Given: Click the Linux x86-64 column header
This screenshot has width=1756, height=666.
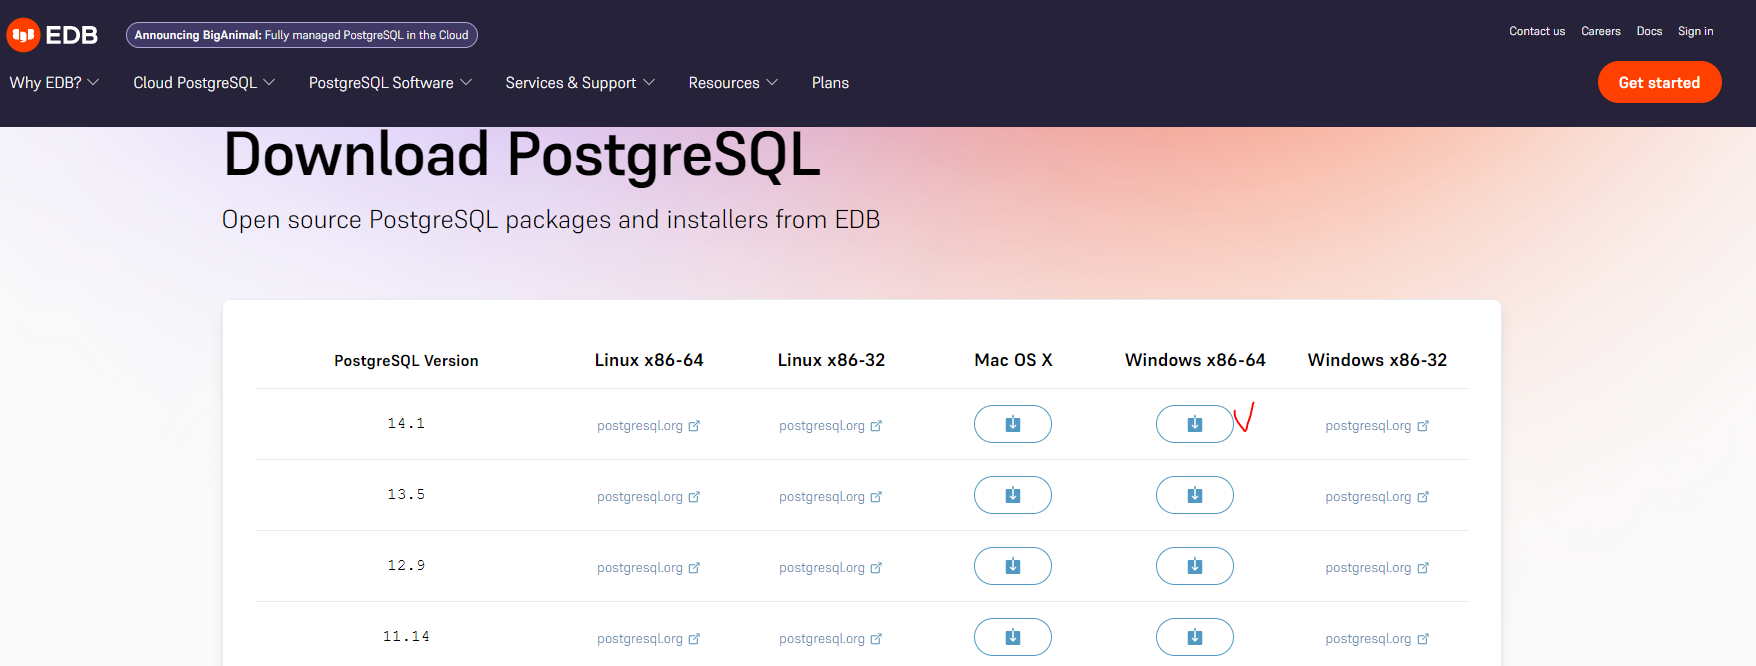Looking at the screenshot, I should pyautogui.click(x=649, y=360).
